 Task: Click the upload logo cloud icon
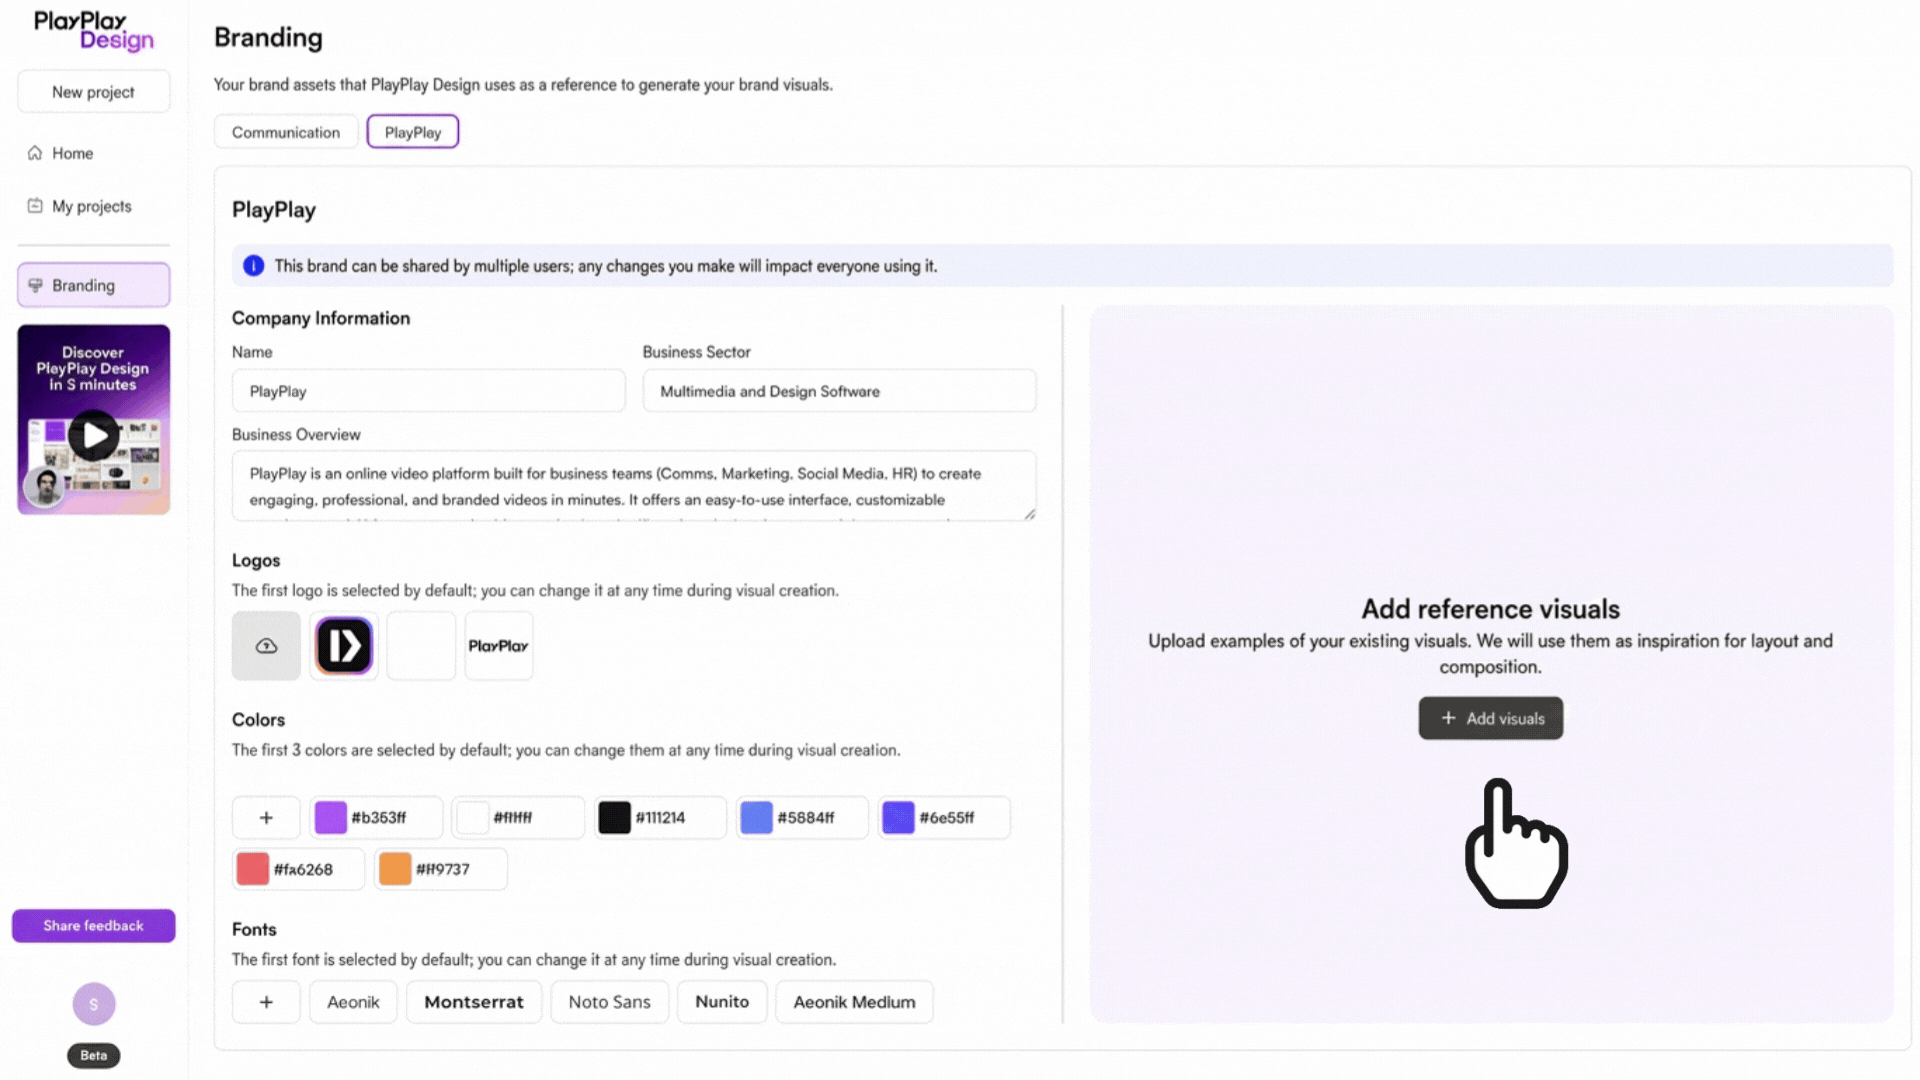click(x=266, y=646)
